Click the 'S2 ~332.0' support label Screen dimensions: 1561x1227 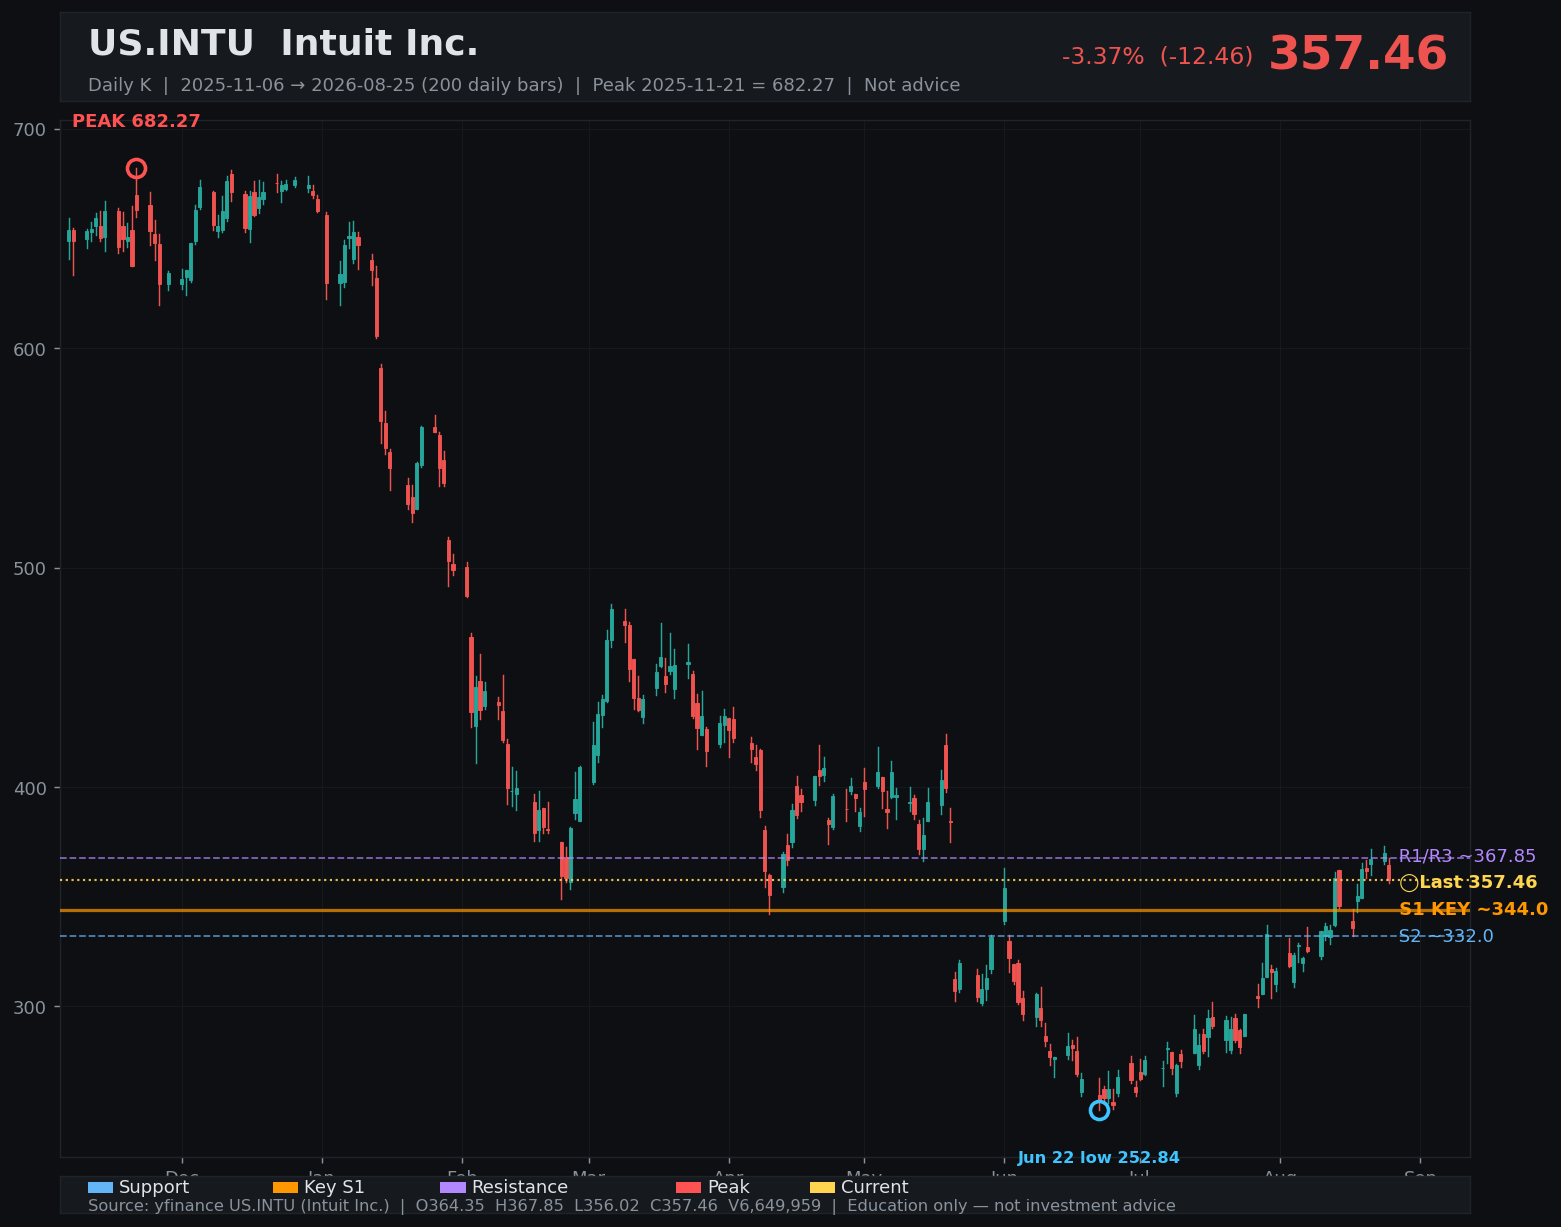point(1446,936)
